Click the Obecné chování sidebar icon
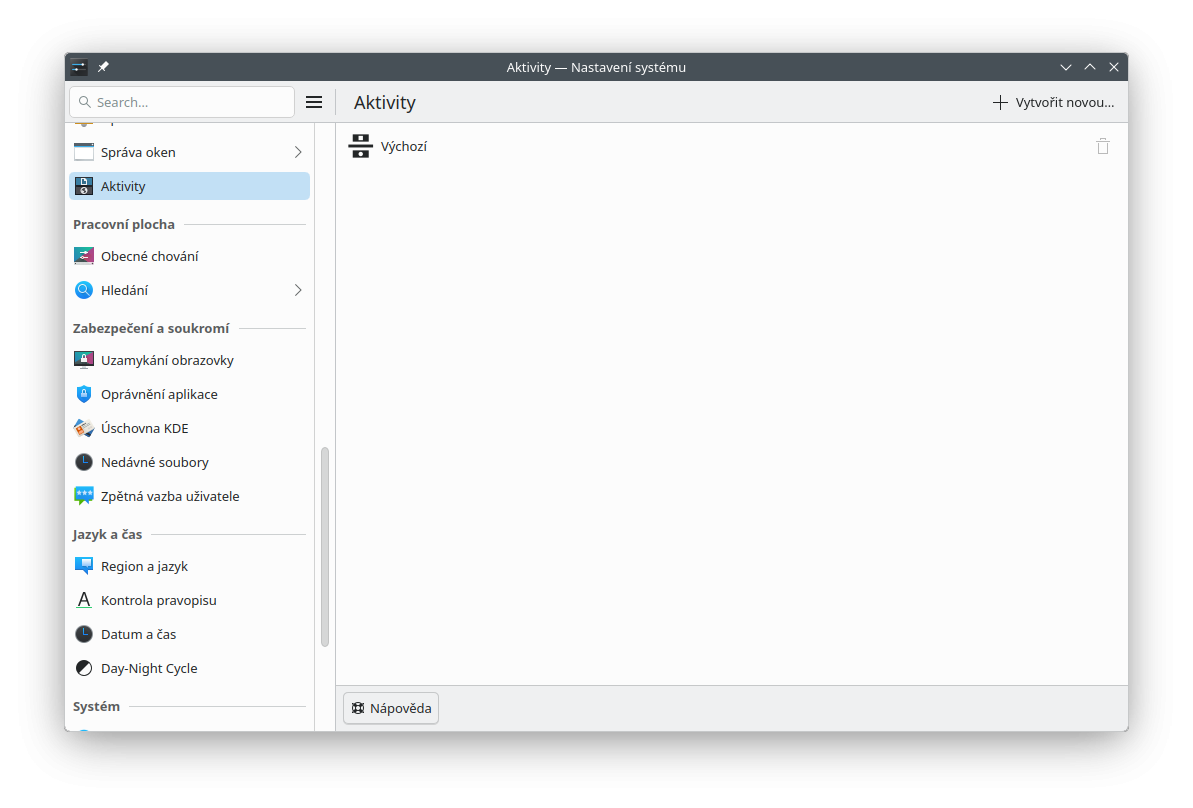 (x=84, y=256)
